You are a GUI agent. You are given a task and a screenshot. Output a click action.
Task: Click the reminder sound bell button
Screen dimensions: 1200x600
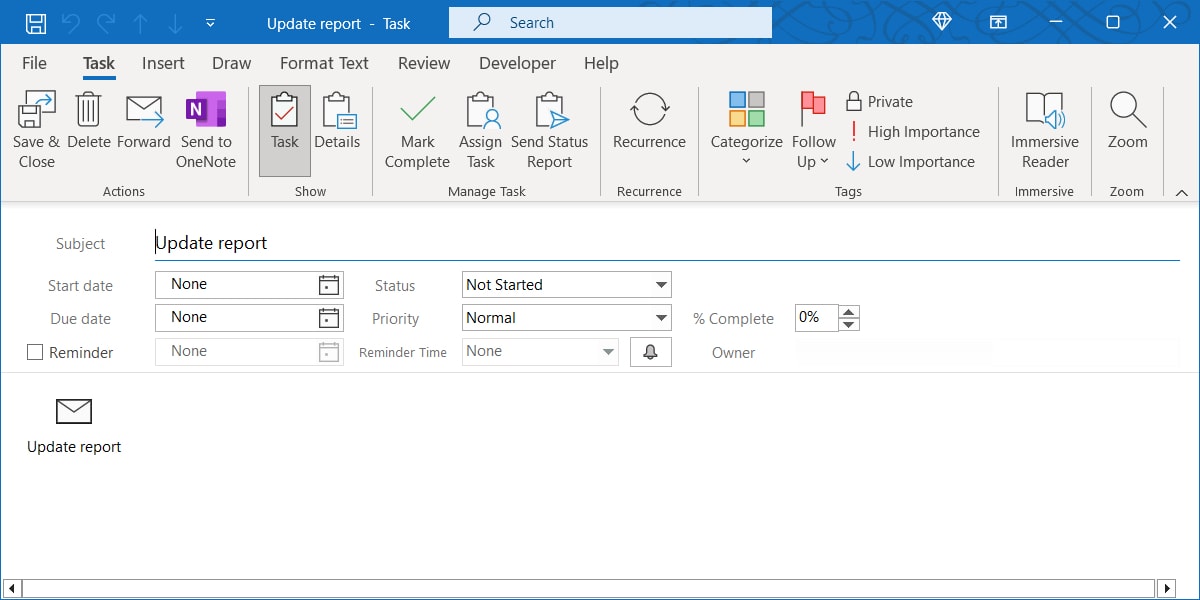click(x=651, y=352)
